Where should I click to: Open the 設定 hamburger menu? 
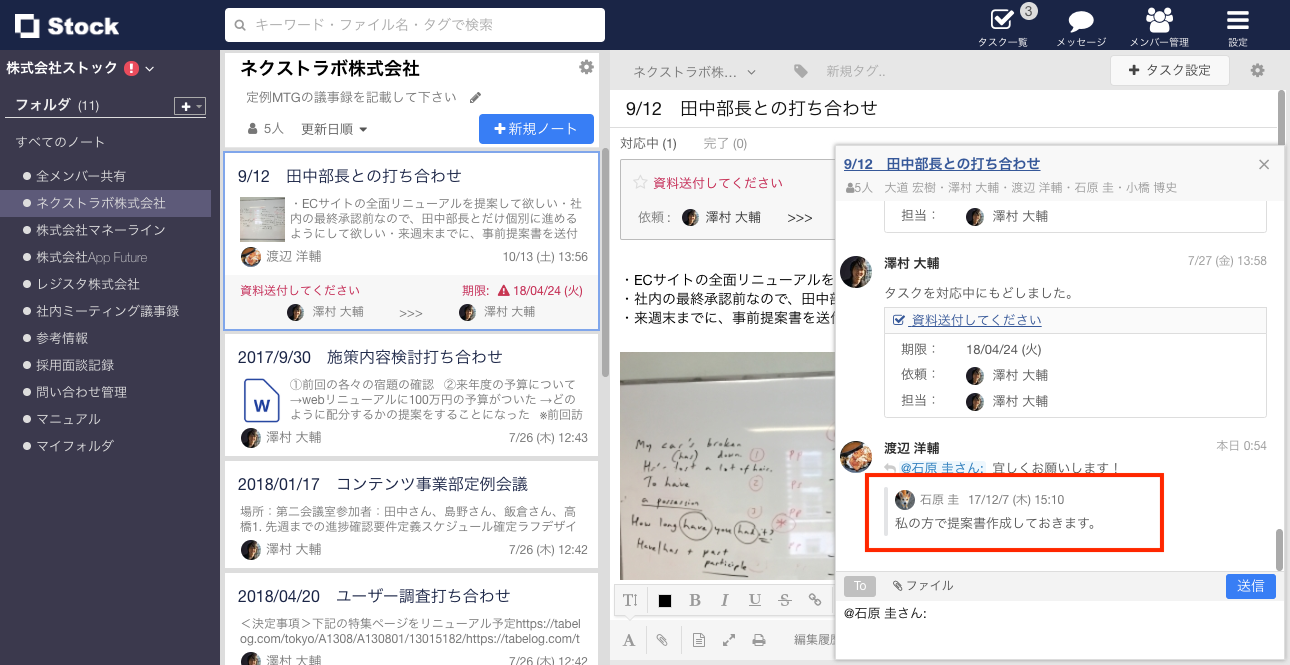pos(1237,21)
